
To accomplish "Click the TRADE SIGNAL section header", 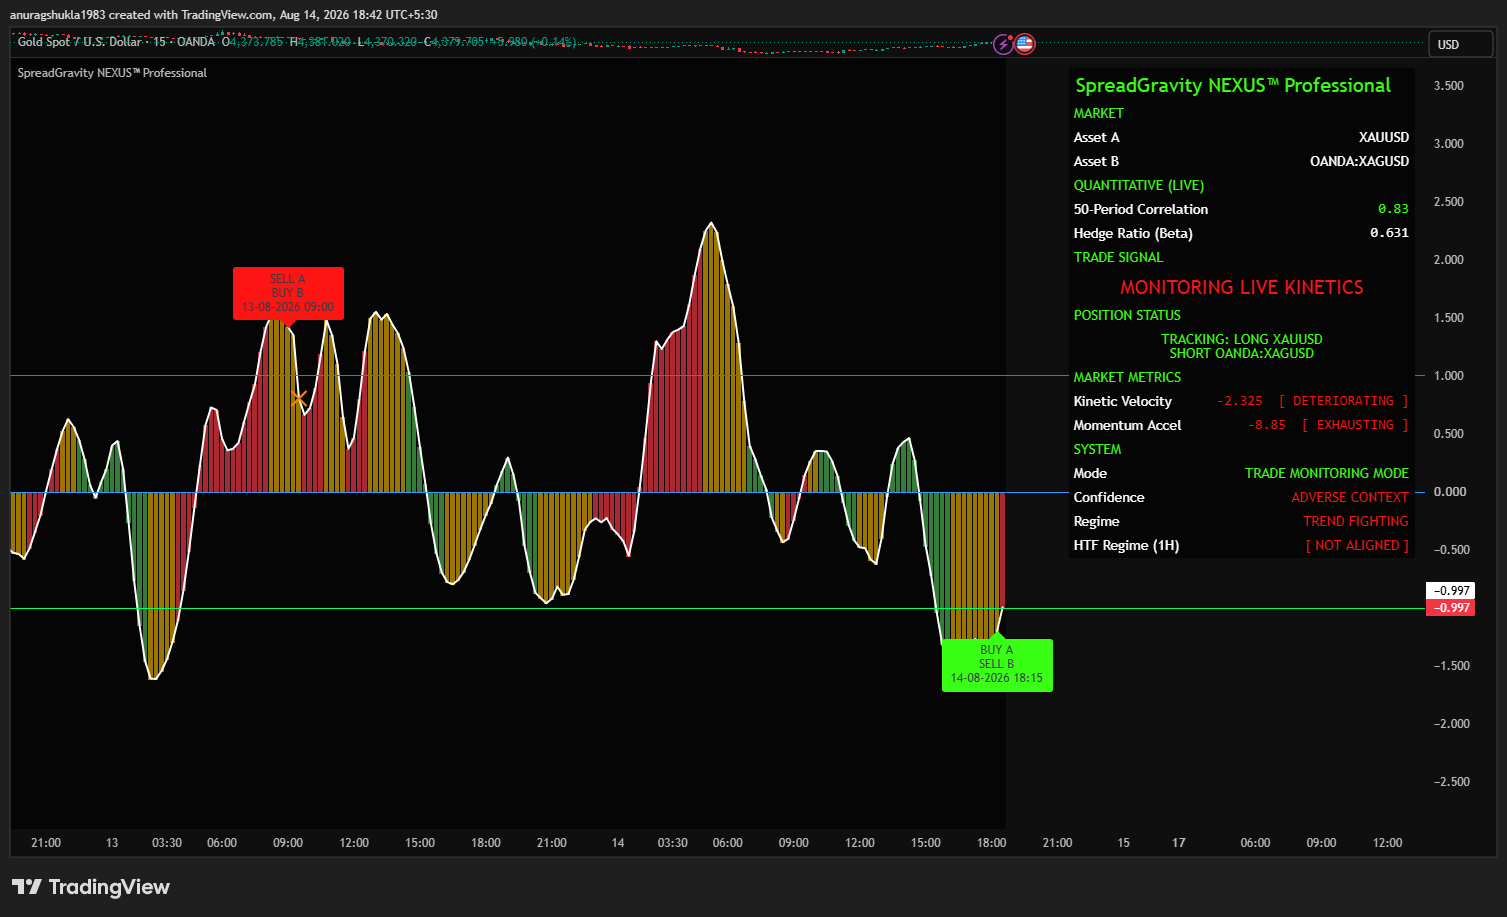I will (x=1119, y=257).
